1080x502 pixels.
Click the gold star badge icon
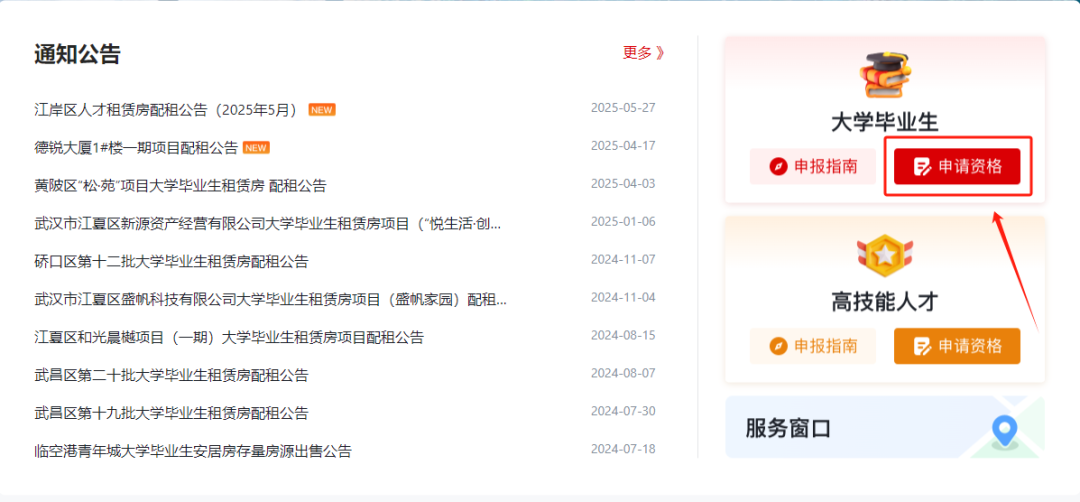click(884, 255)
